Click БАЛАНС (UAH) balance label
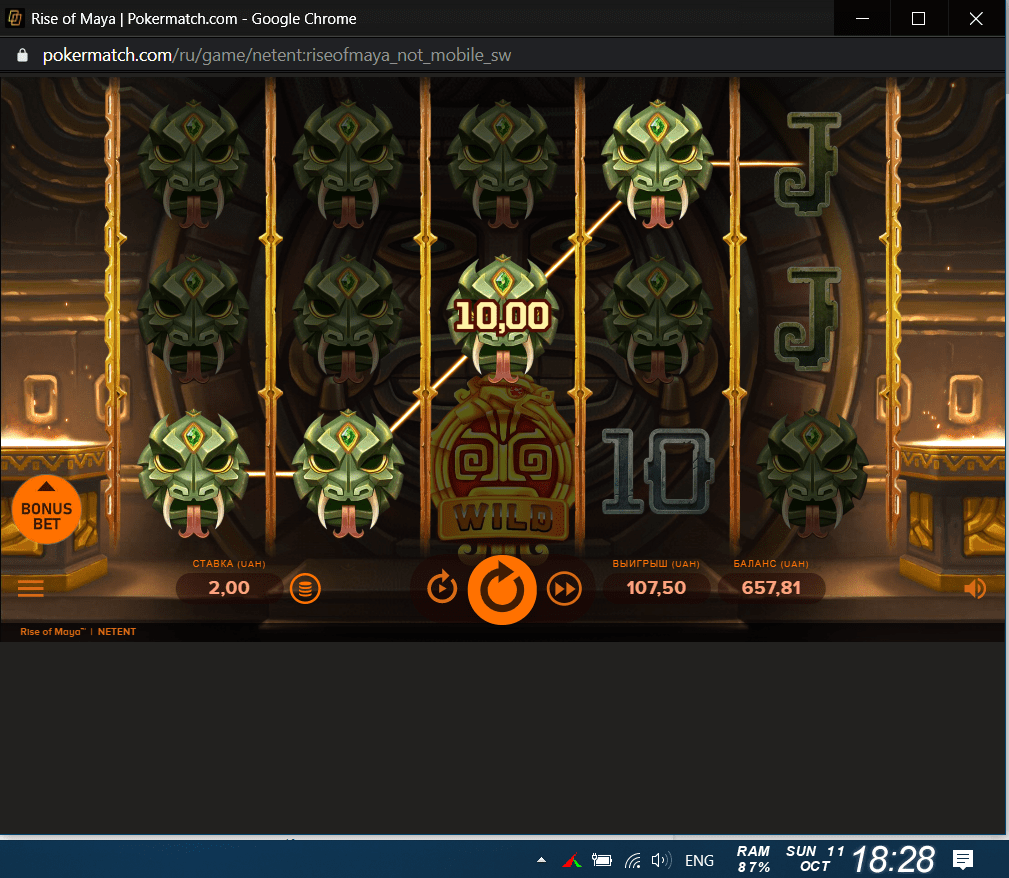Image resolution: width=1009 pixels, height=878 pixels. point(771,564)
